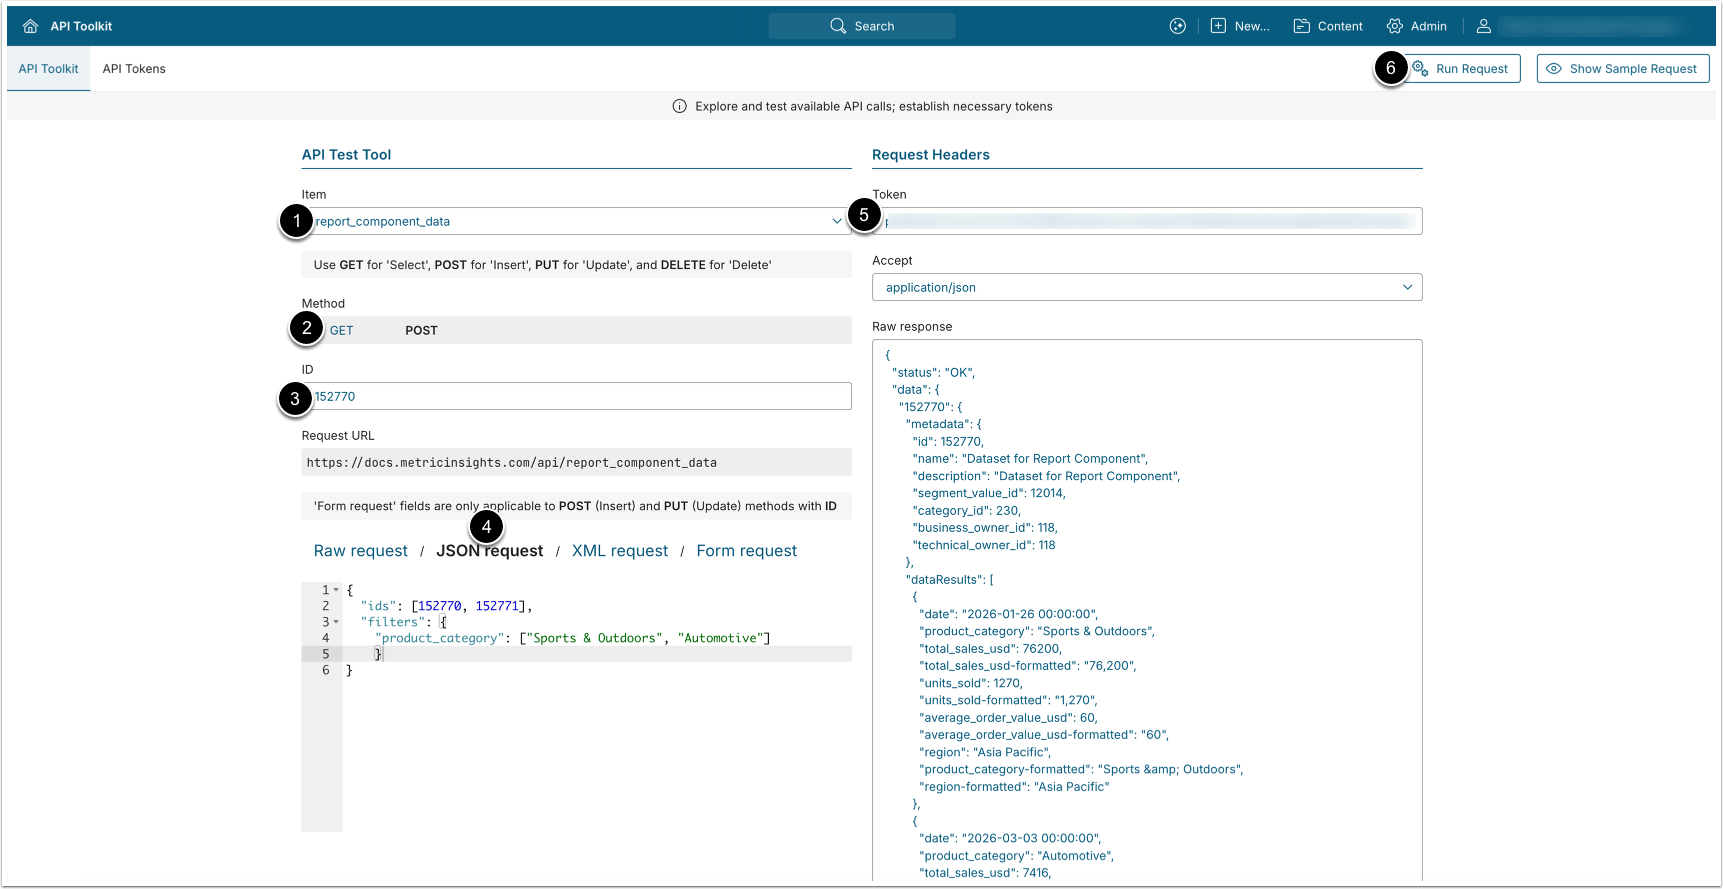Click the user profile icon
The image size is (1723, 889).
(x=1484, y=26)
